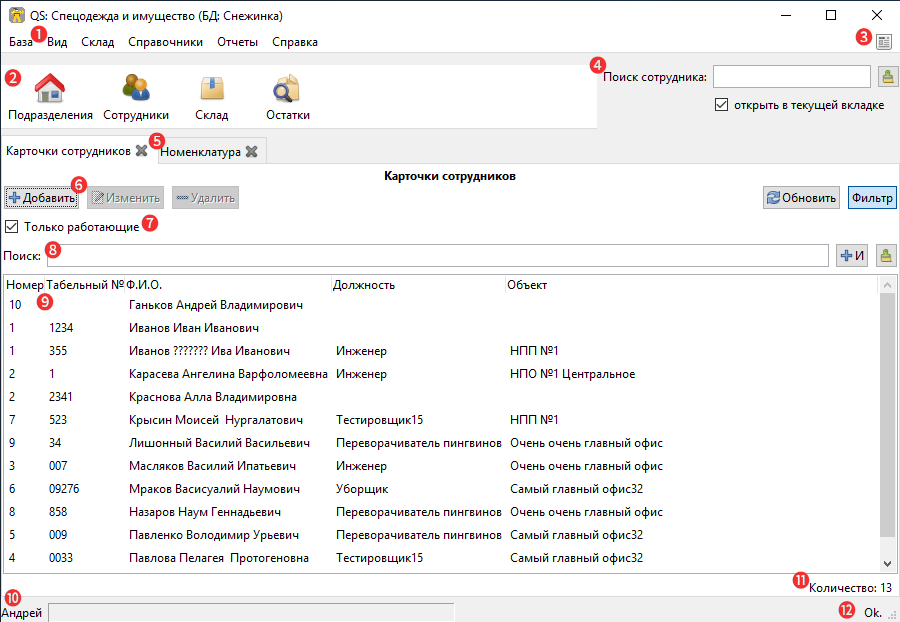Open the Остатки toolbar icon
The image size is (900, 622).
288,96
